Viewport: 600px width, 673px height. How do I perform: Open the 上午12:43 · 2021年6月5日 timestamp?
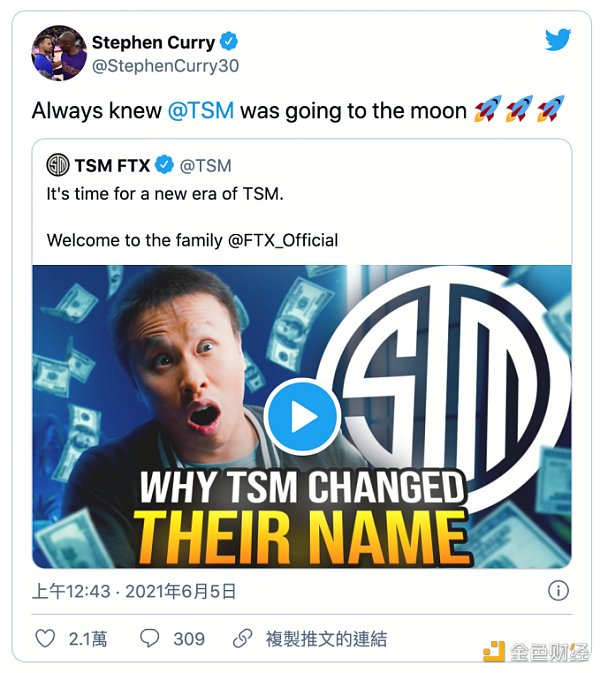coord(134,591)
